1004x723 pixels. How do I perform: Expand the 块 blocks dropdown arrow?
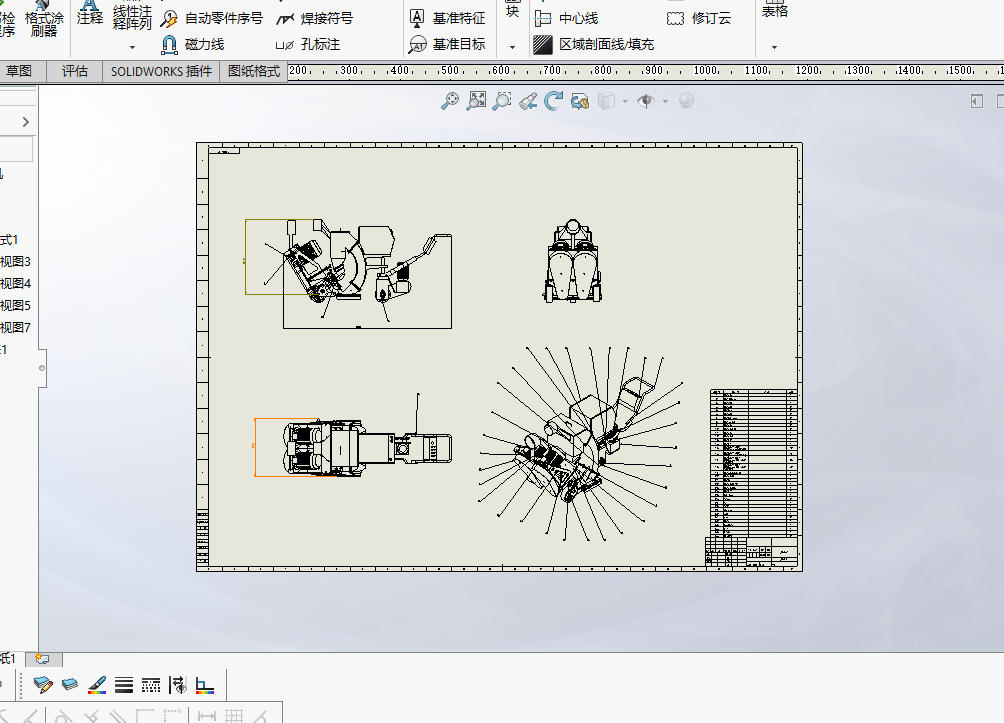[x=512, y=47]
